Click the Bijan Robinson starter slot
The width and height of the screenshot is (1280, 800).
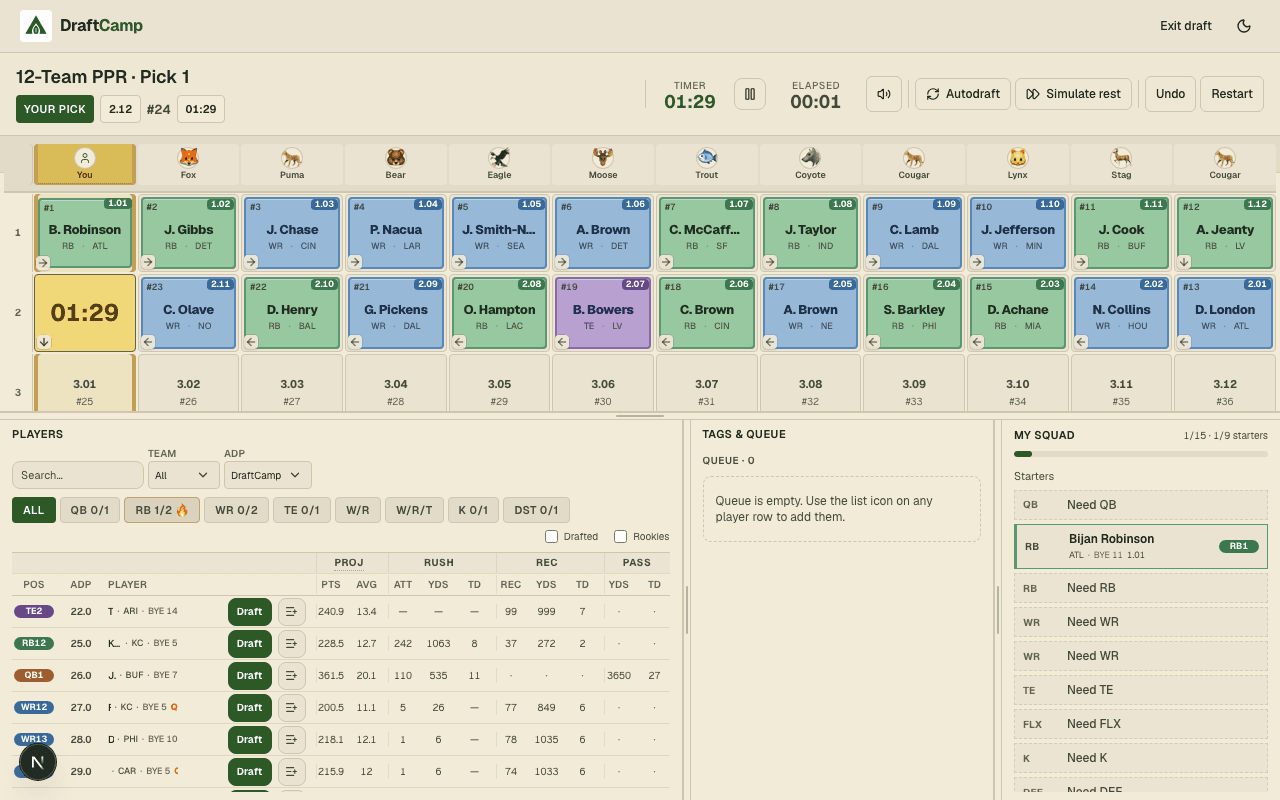(1141, 547)
